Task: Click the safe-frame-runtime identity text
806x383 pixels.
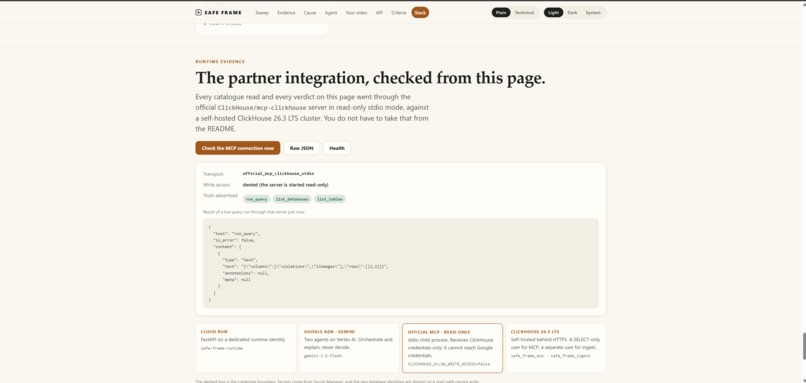Action: pyautogui.click(x=222, y=349)
